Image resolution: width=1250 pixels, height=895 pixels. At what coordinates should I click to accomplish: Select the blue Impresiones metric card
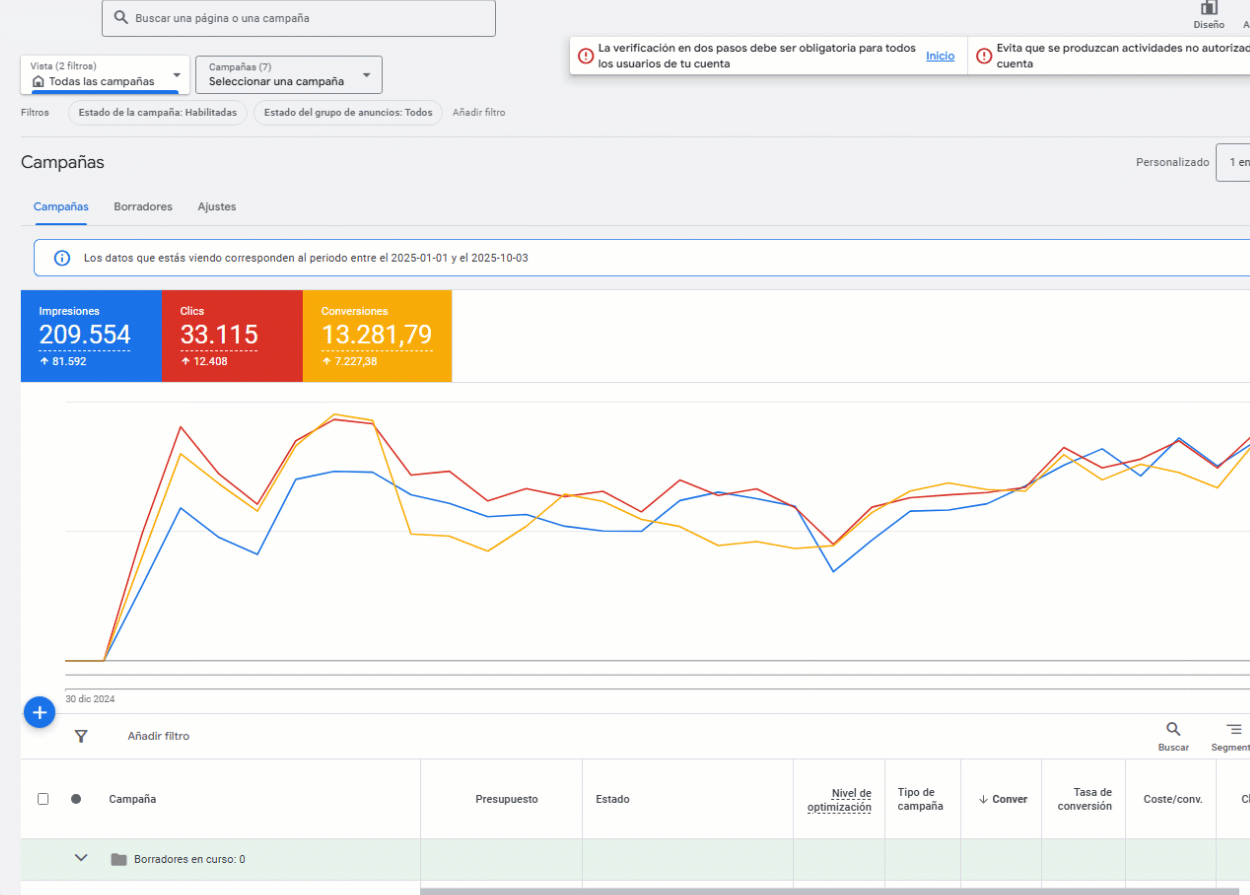pyautogui.click(x=91, y=336)
